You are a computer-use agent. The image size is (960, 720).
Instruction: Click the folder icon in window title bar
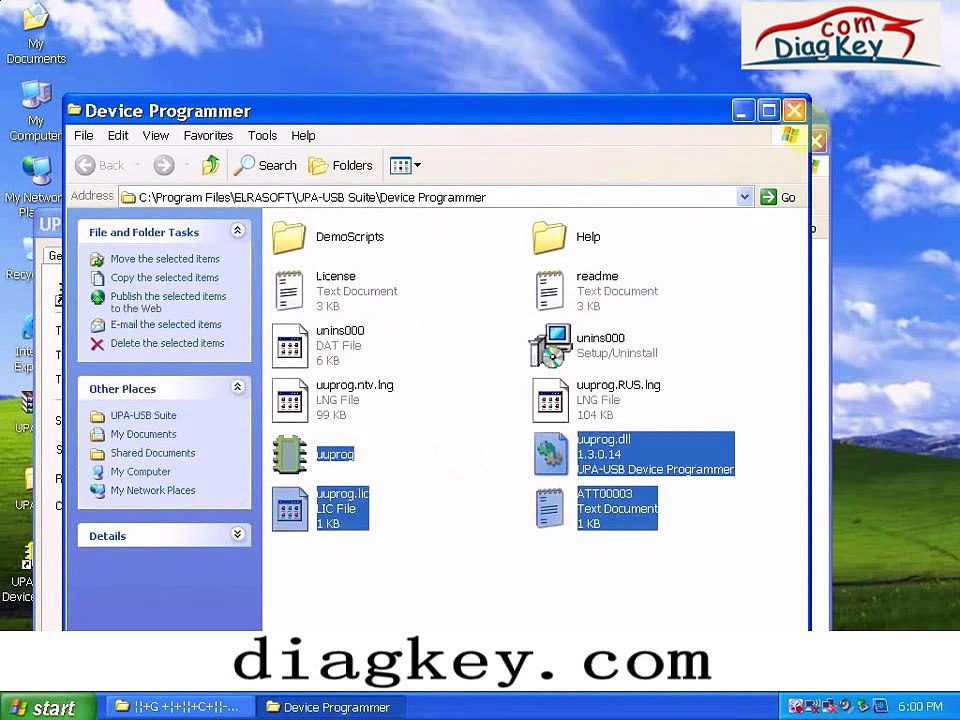tap(75, 110)
